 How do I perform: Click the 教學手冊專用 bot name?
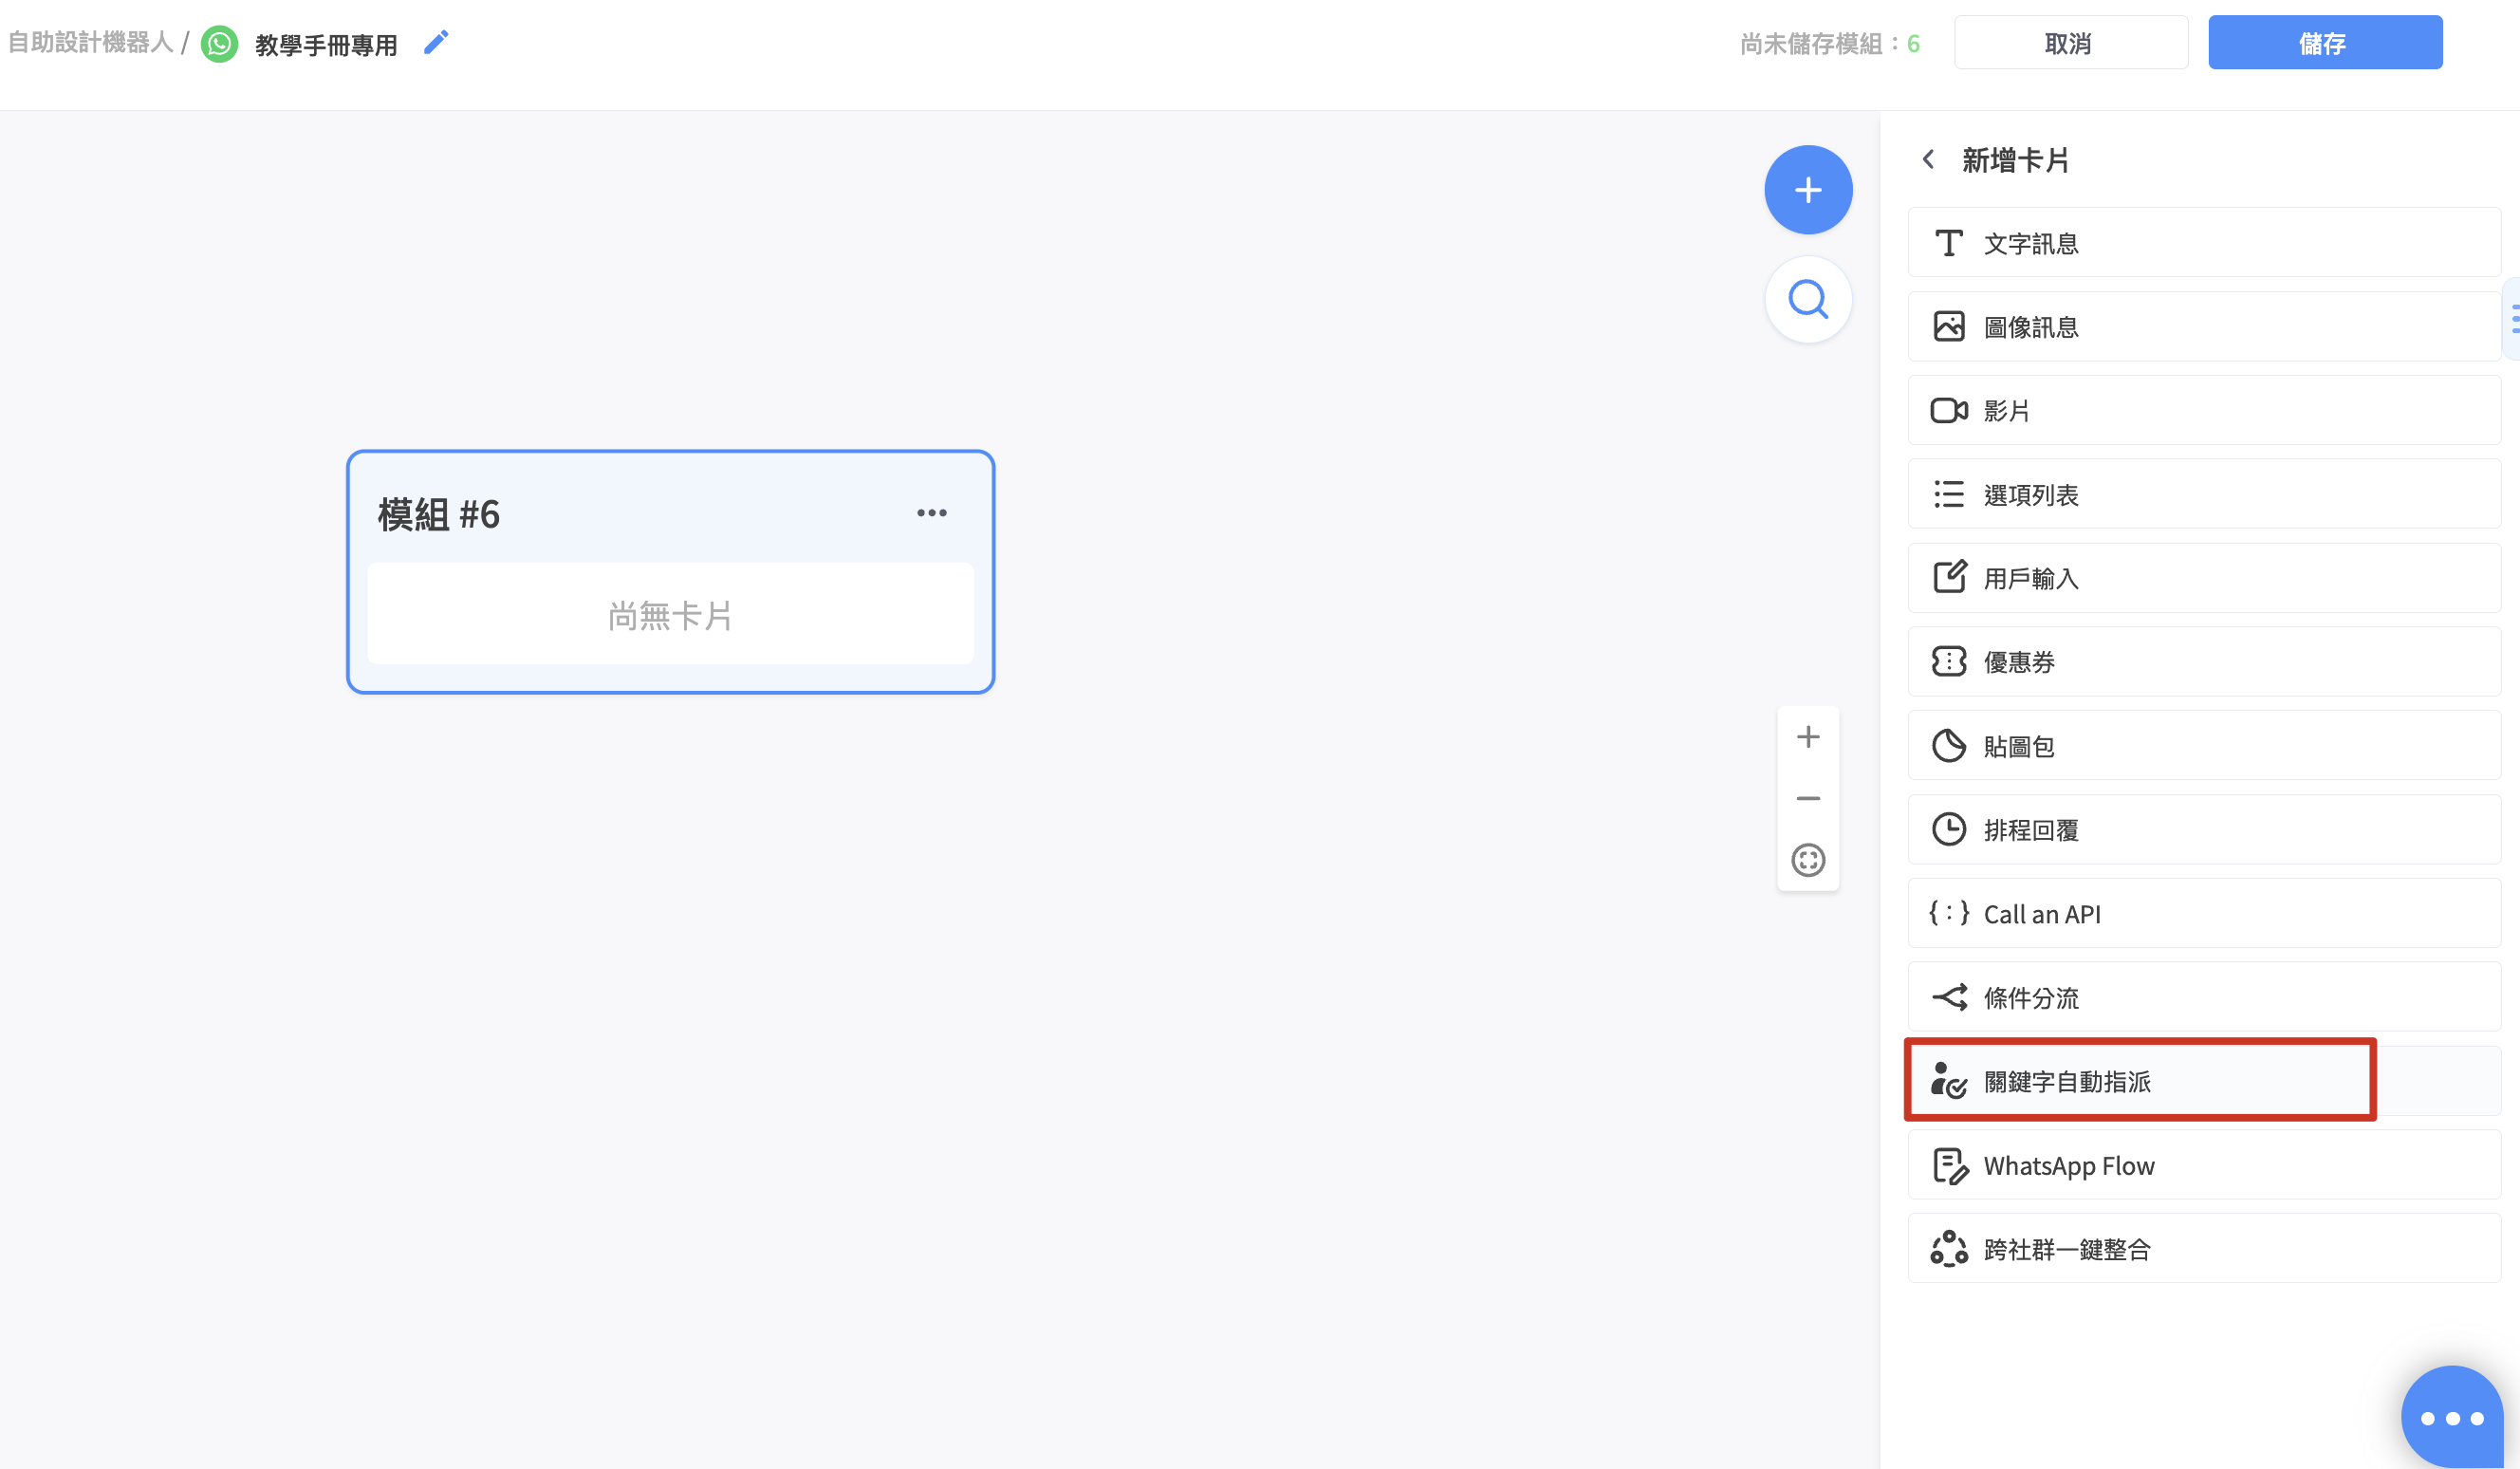(x=326, y=45)
